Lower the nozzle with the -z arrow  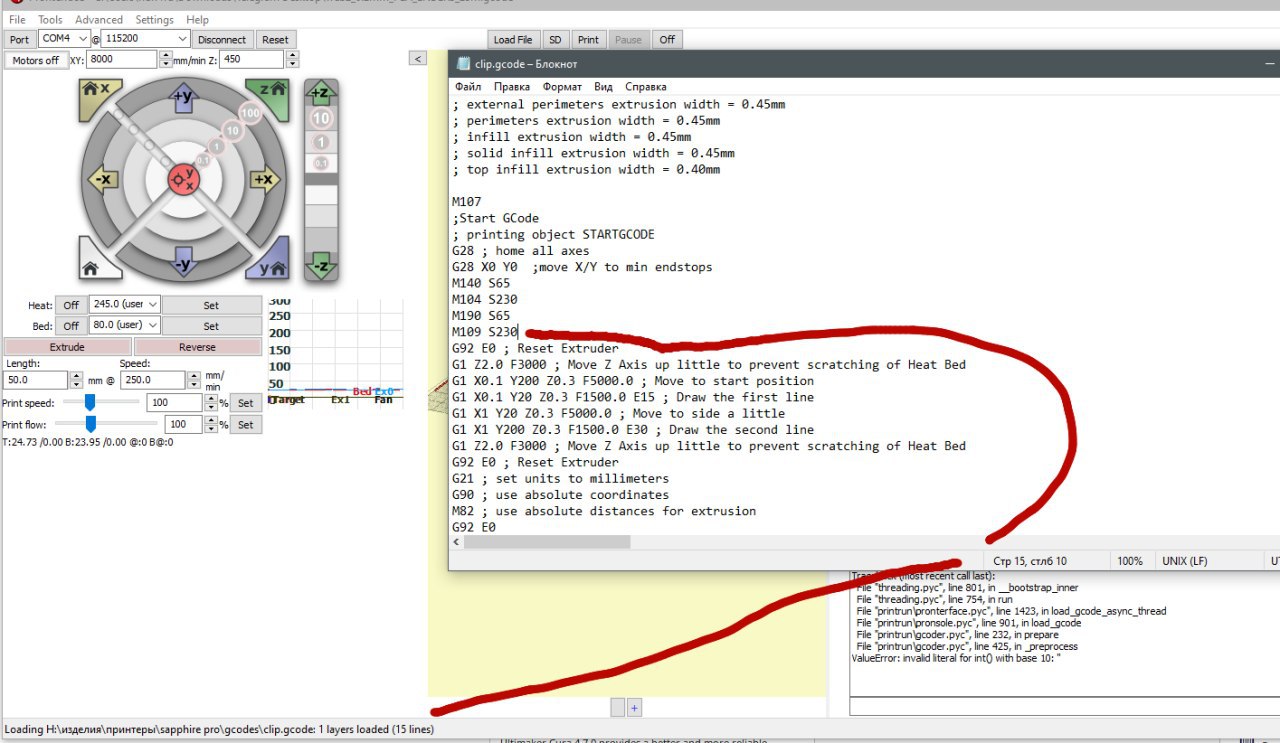click(x=321, y=266)
